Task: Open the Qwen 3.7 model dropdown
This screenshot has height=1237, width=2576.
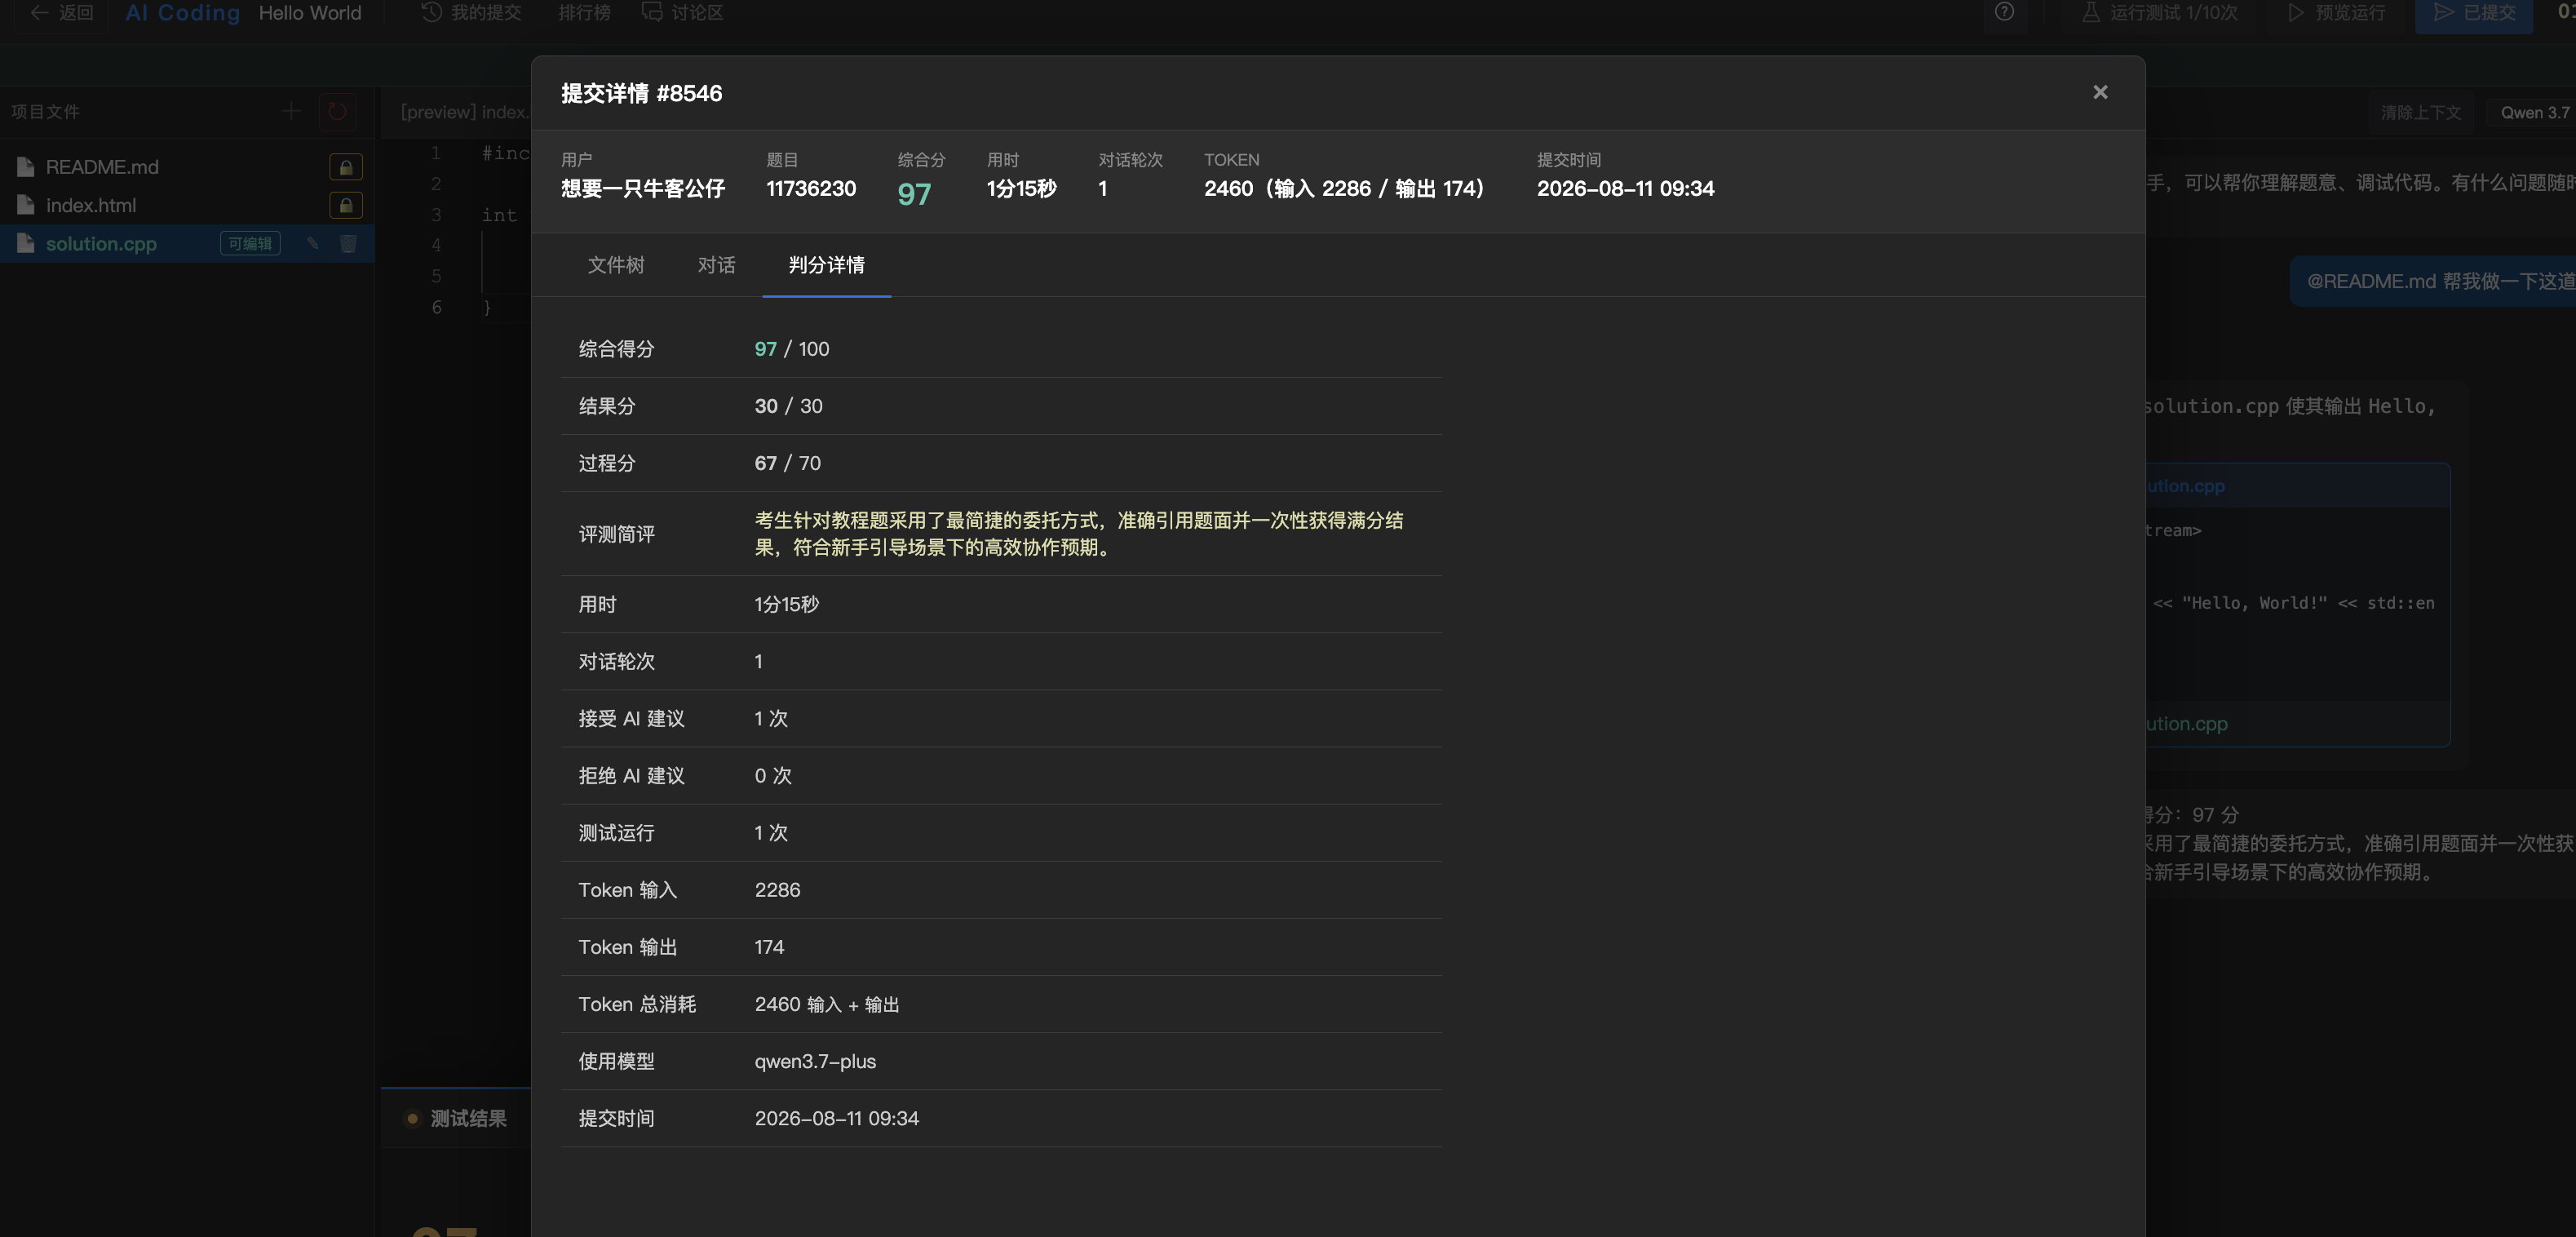Action: (2533, 112)
